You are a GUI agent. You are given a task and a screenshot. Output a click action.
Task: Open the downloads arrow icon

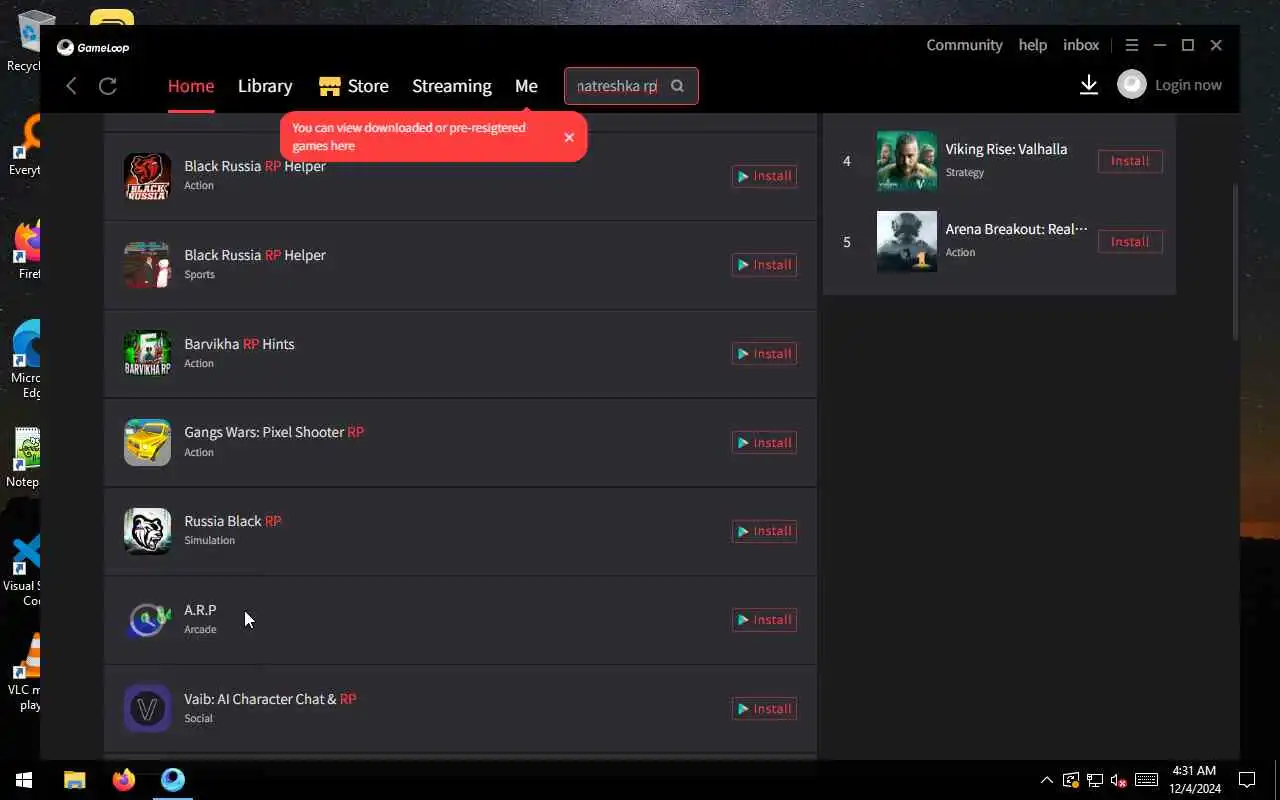[x=1089, y=85]
